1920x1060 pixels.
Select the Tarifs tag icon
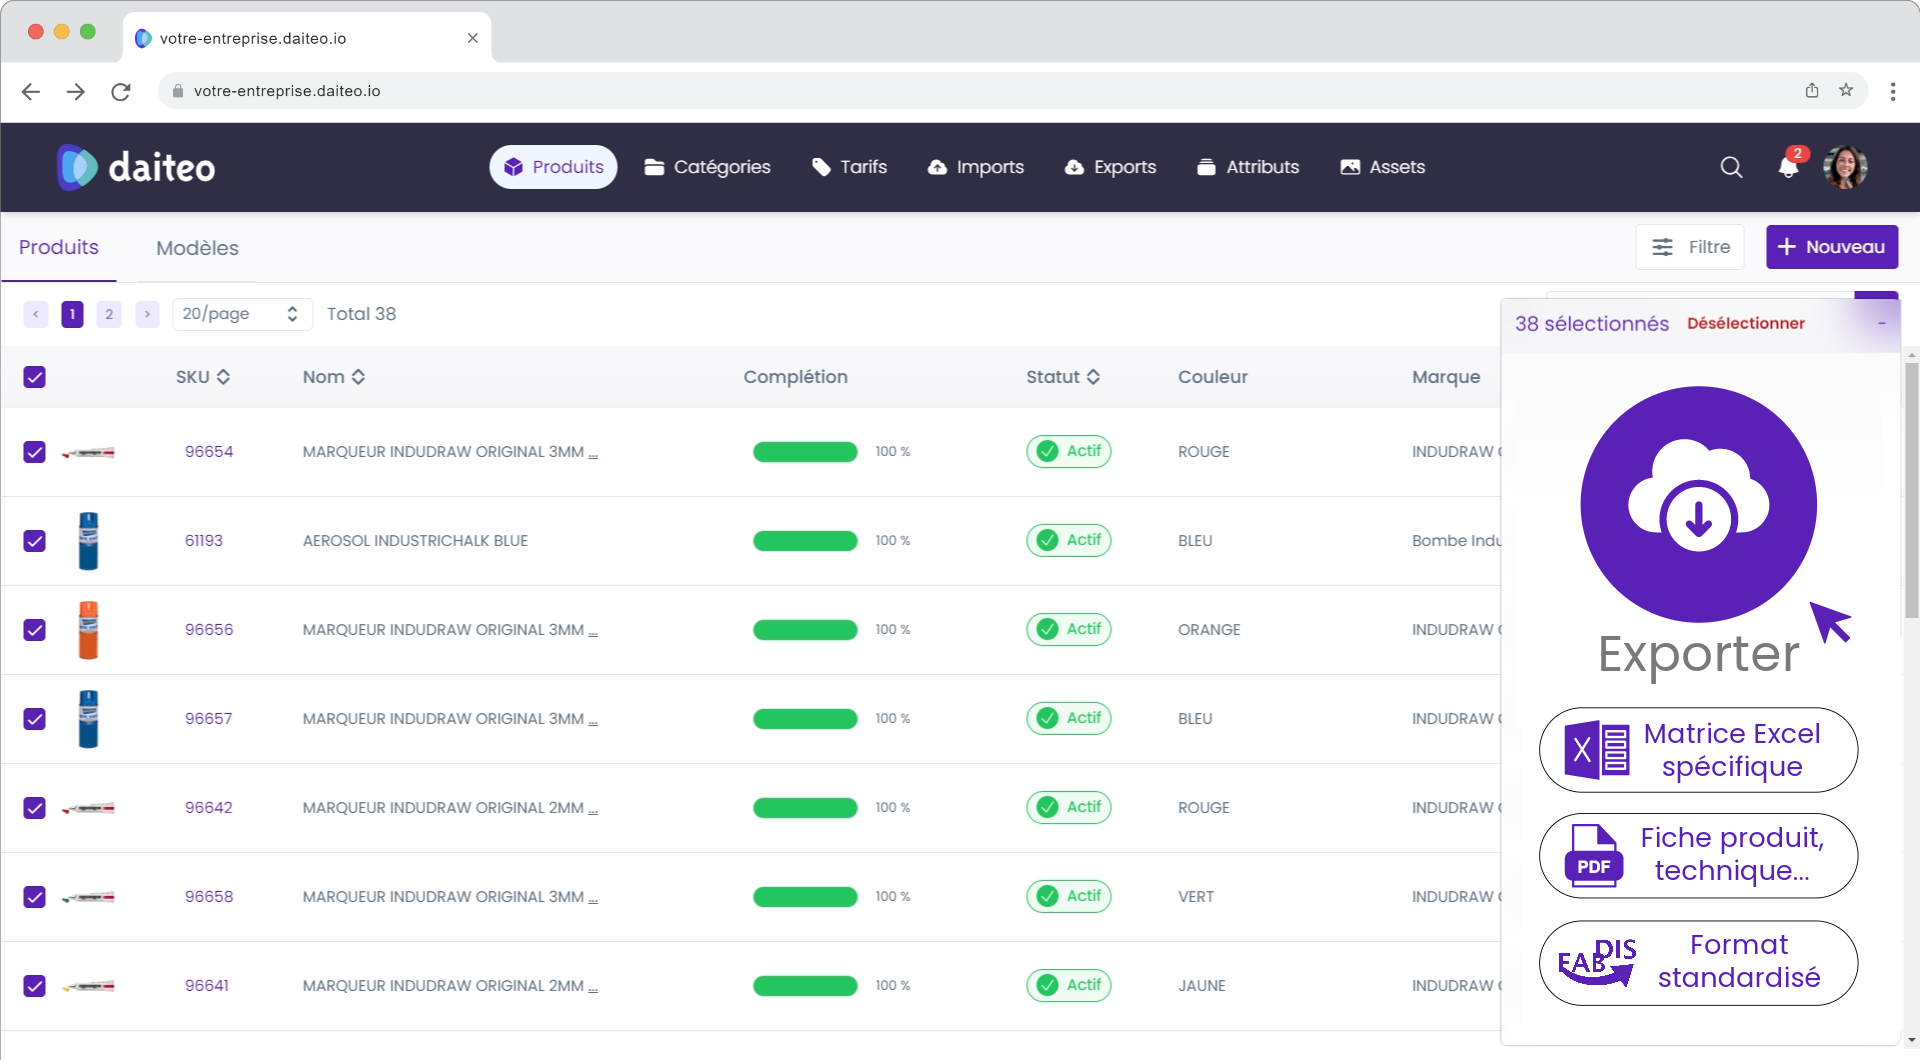coord(820,167)
